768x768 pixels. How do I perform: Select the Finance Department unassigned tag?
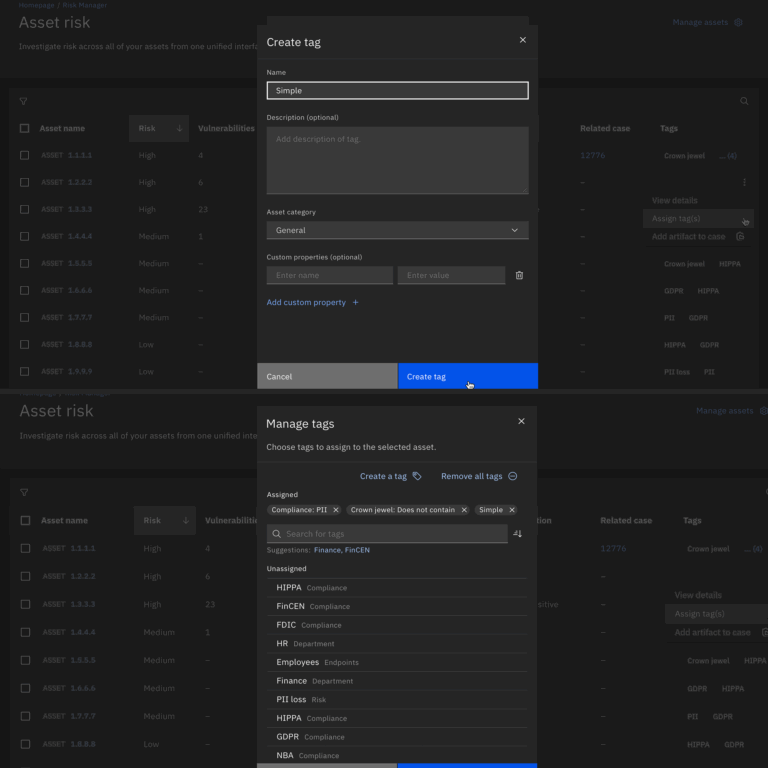click(x=397, y=681)
